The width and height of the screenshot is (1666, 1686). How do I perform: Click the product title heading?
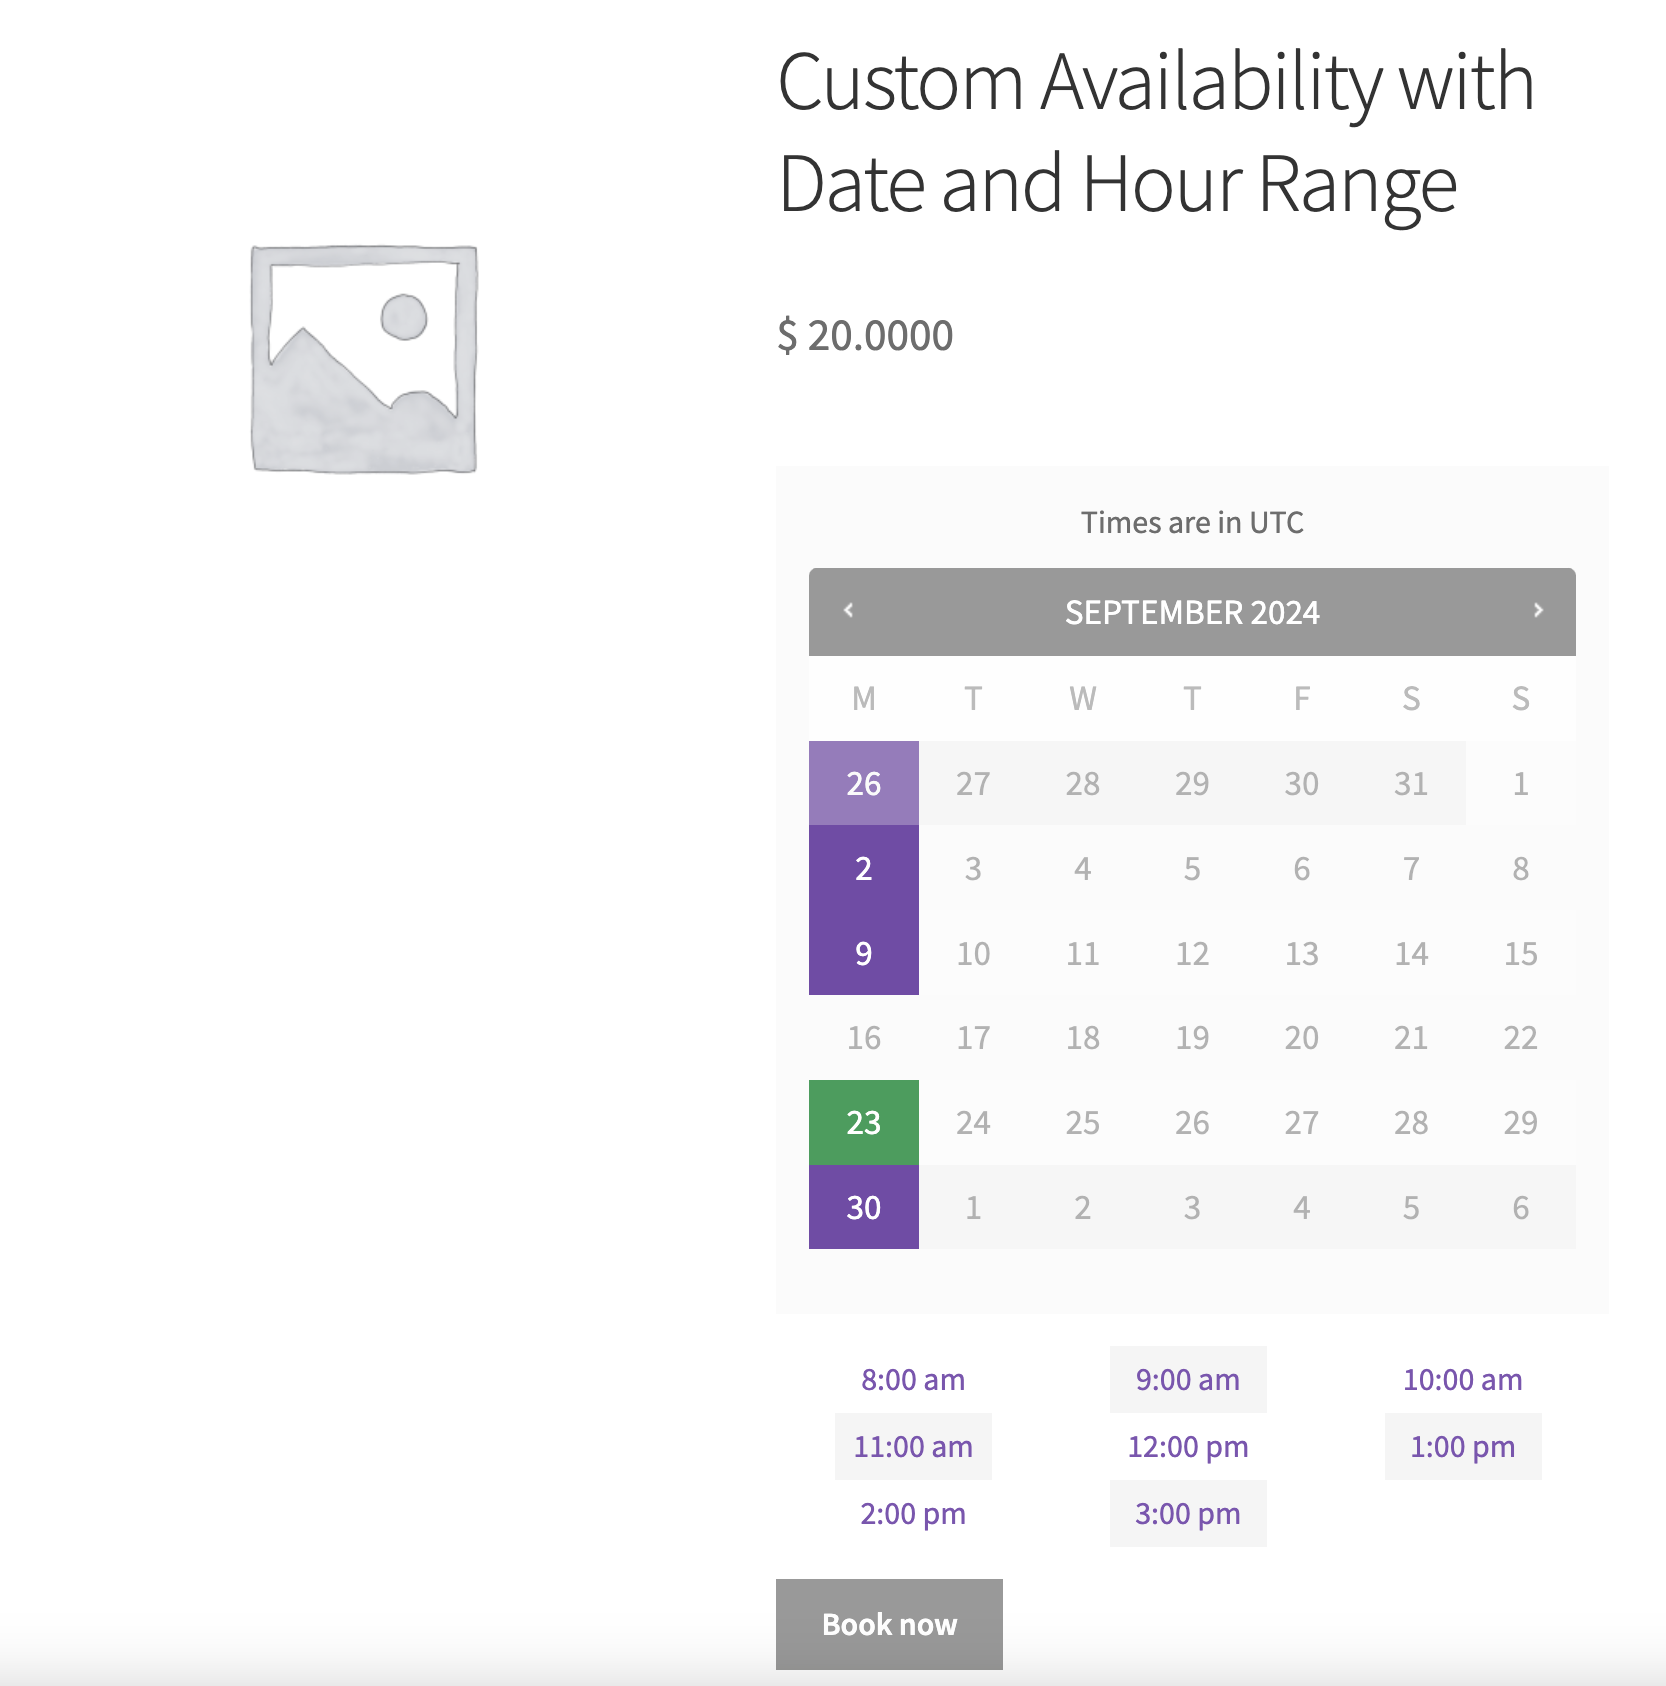pyautogui.click(x=1155, y=132)
